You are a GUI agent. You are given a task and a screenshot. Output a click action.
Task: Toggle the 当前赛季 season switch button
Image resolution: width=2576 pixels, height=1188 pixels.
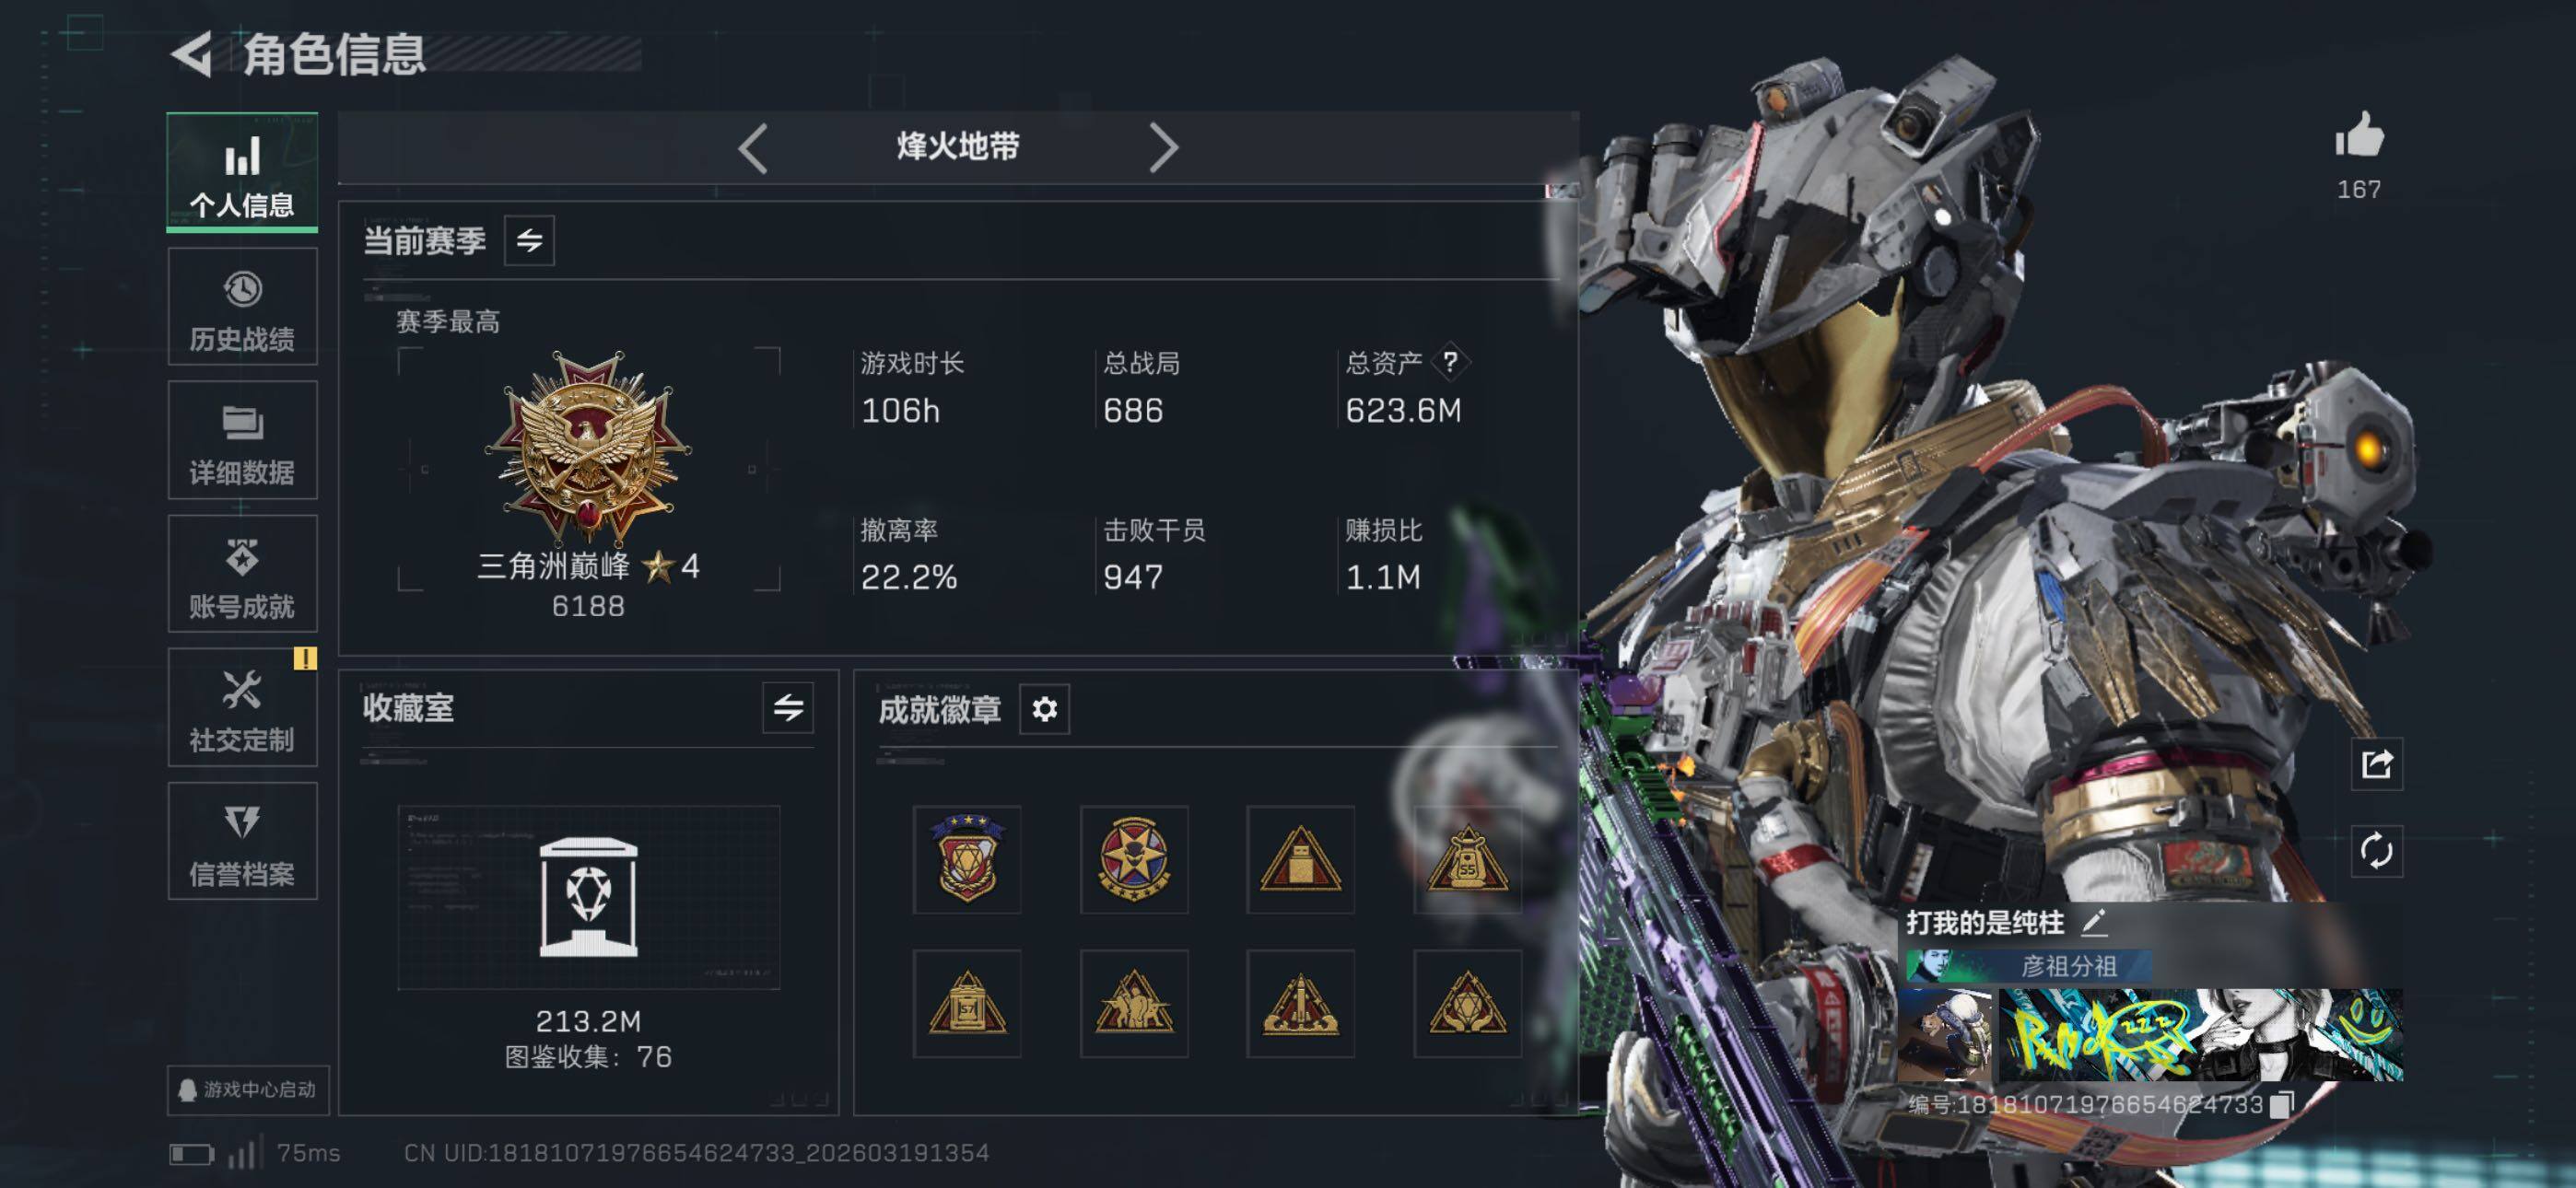[529, 240]
